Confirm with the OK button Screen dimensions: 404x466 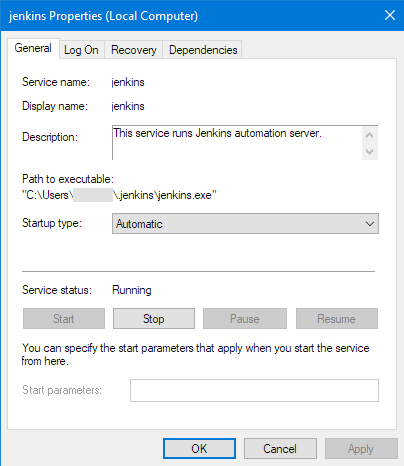pyautogui.click(x=199, y=449)
